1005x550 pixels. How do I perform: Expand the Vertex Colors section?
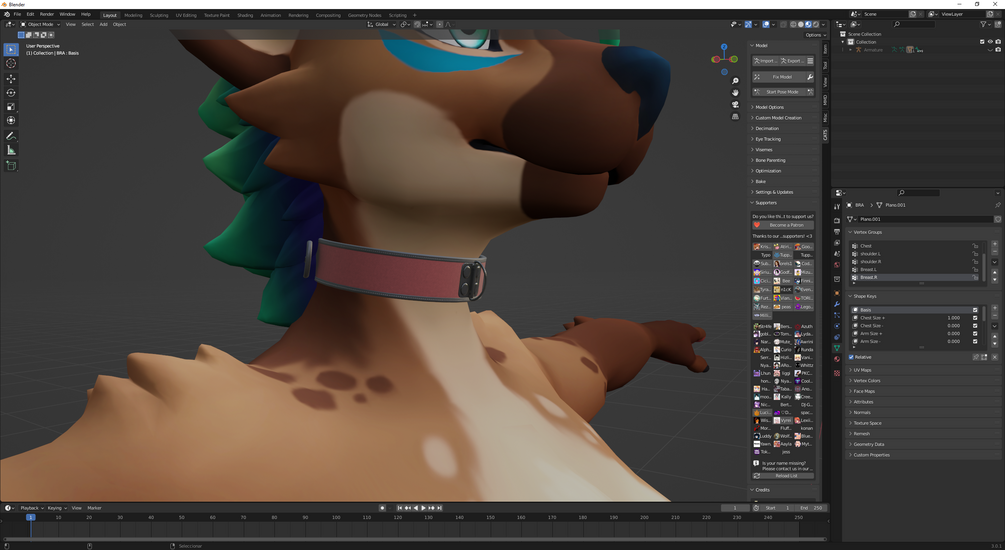867,381
